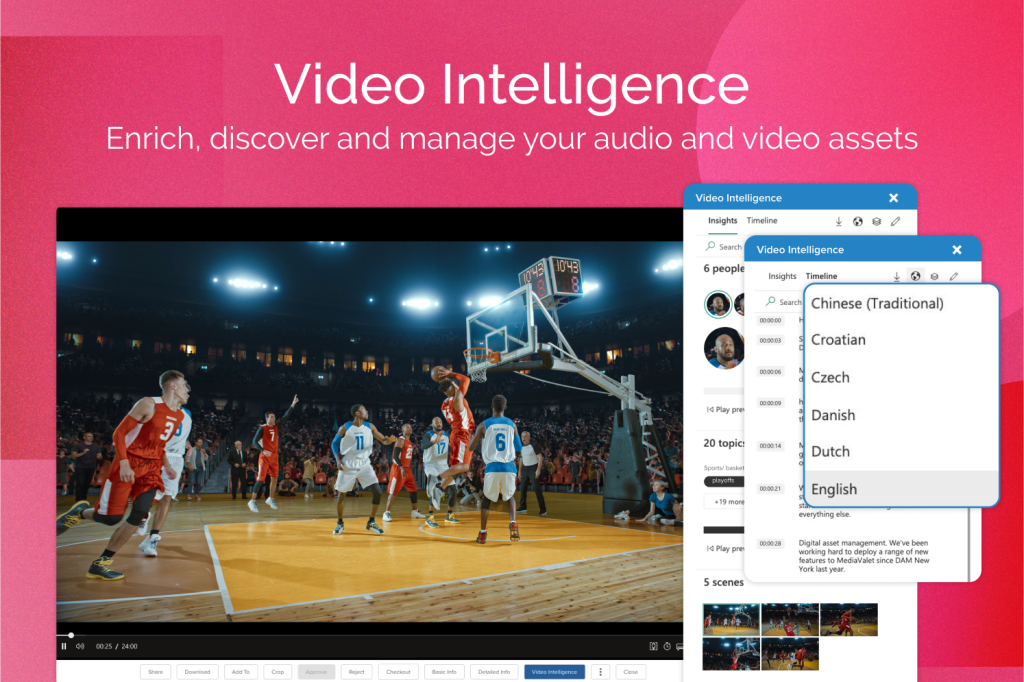Image resolution: width=1024 pixels, height=682 pixels.
Task: Jump to timestamp 00:00:14 in timeline
Action: 771,446
